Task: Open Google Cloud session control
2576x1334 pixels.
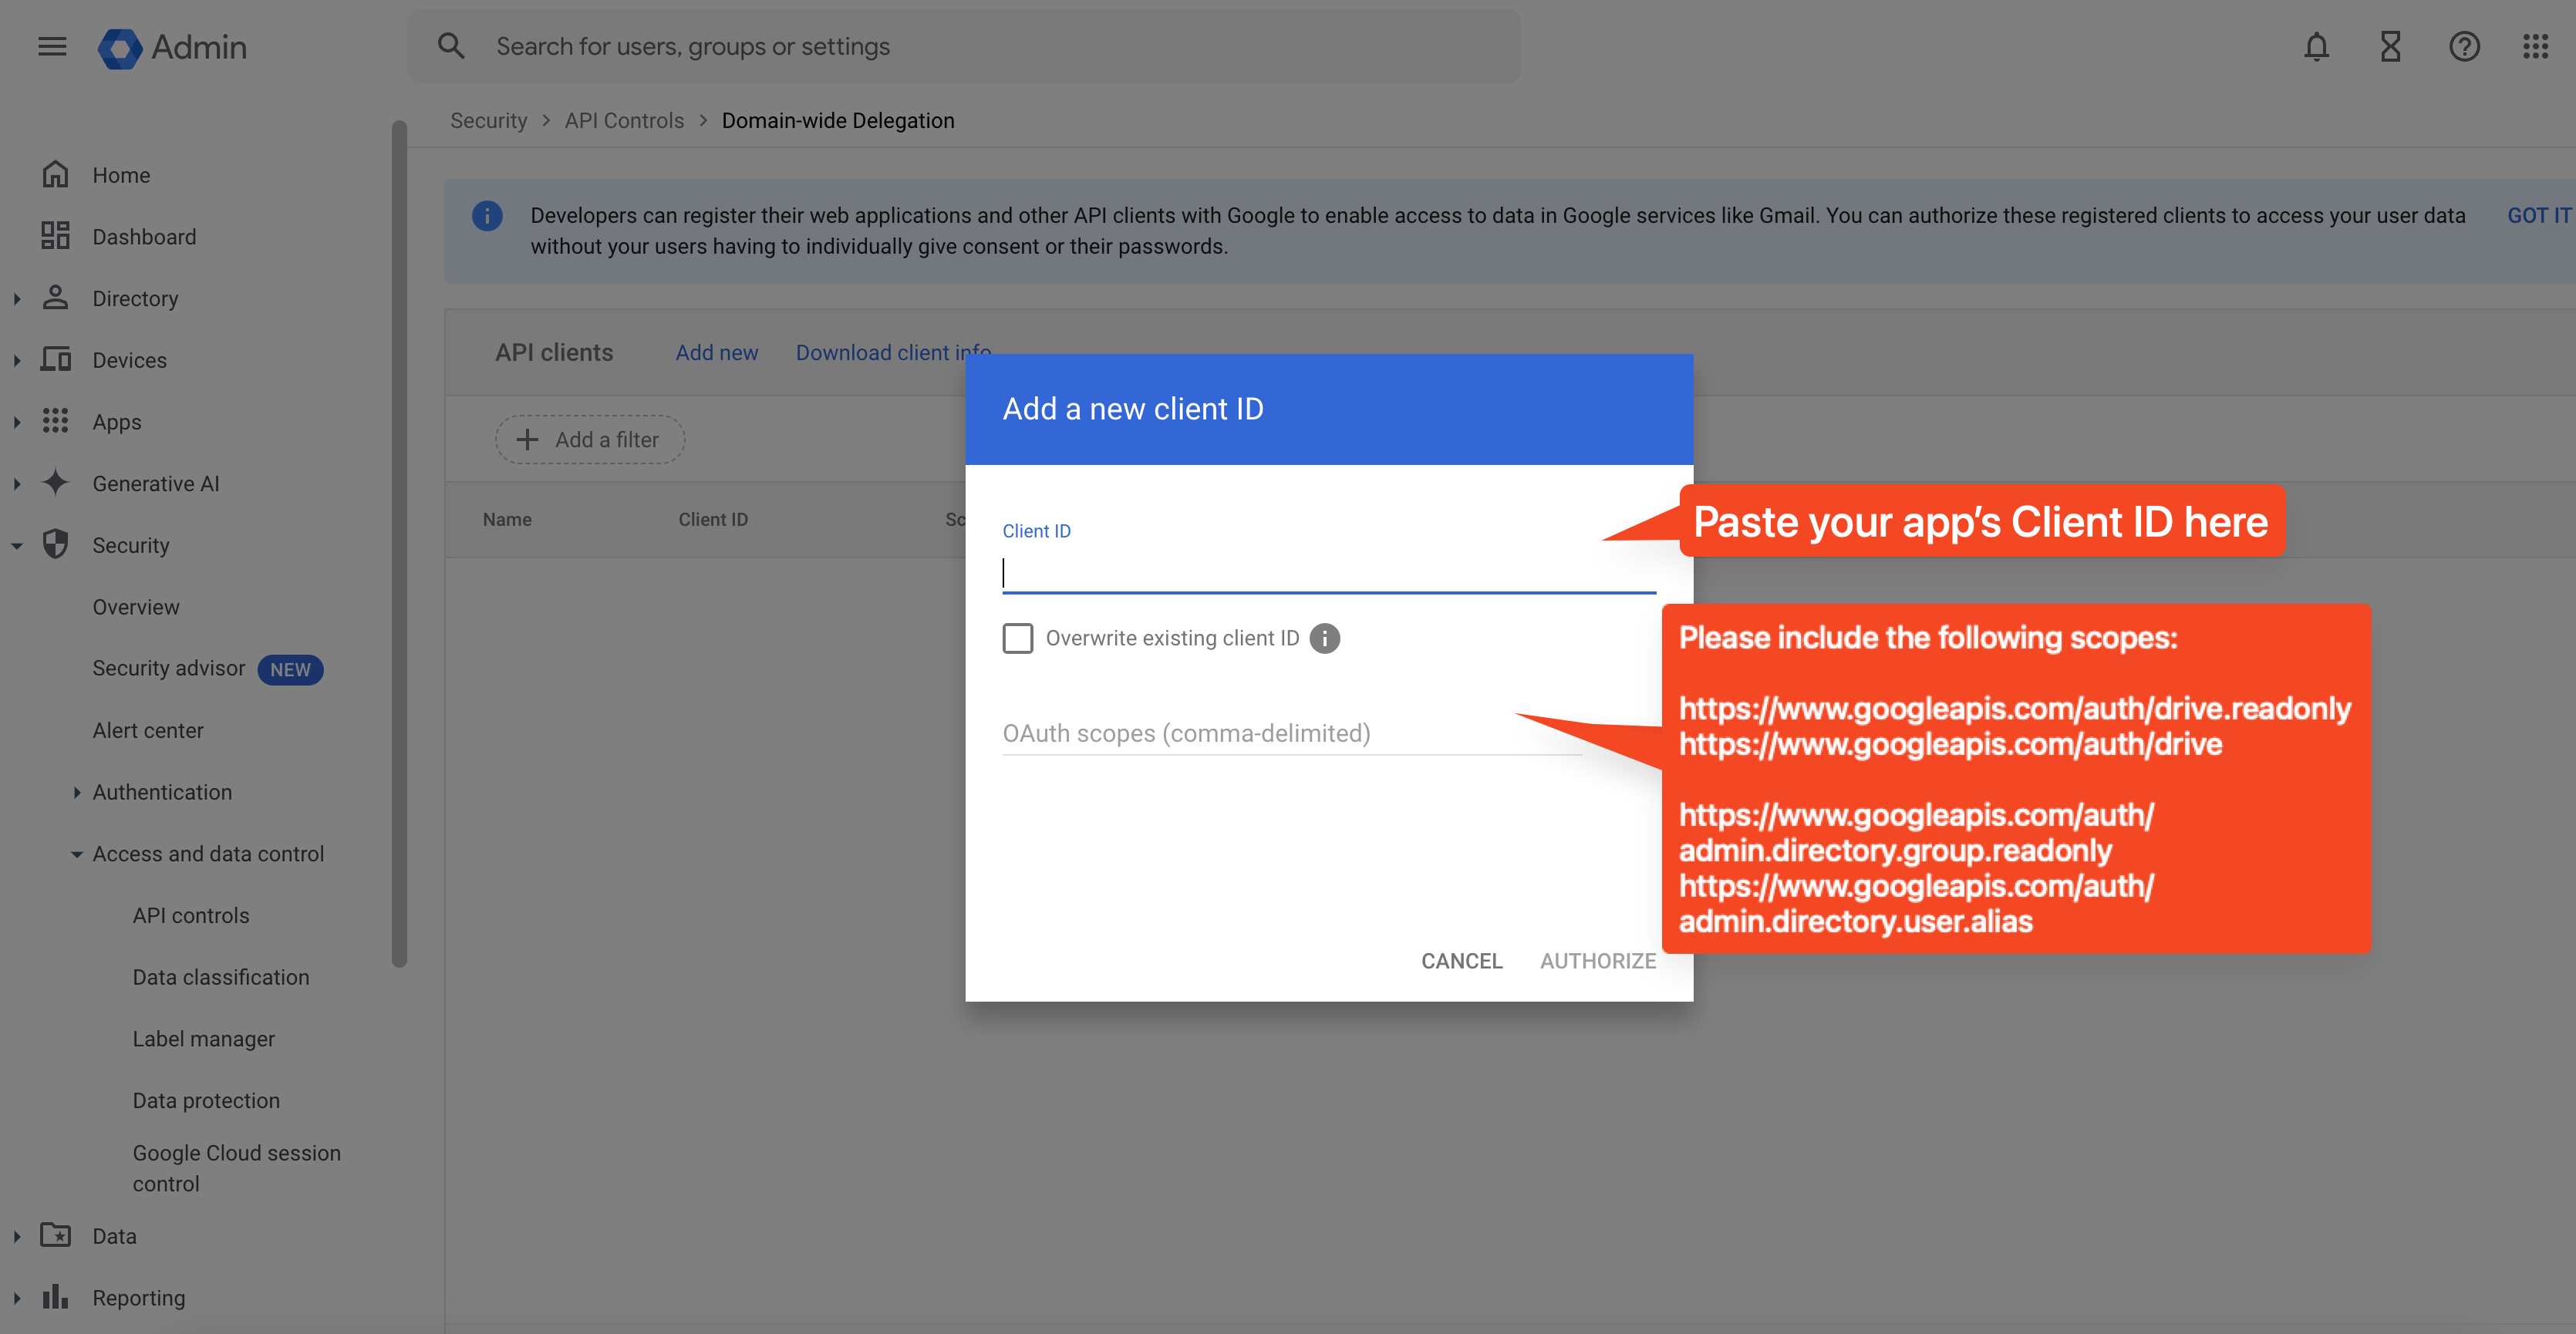Action: pyautogui.click(x=237, y=1168)
